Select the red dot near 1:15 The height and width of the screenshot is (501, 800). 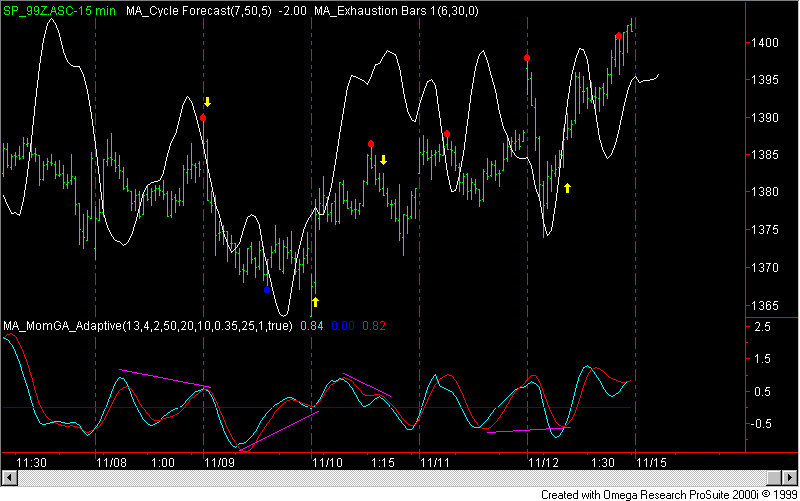[371, 144]
